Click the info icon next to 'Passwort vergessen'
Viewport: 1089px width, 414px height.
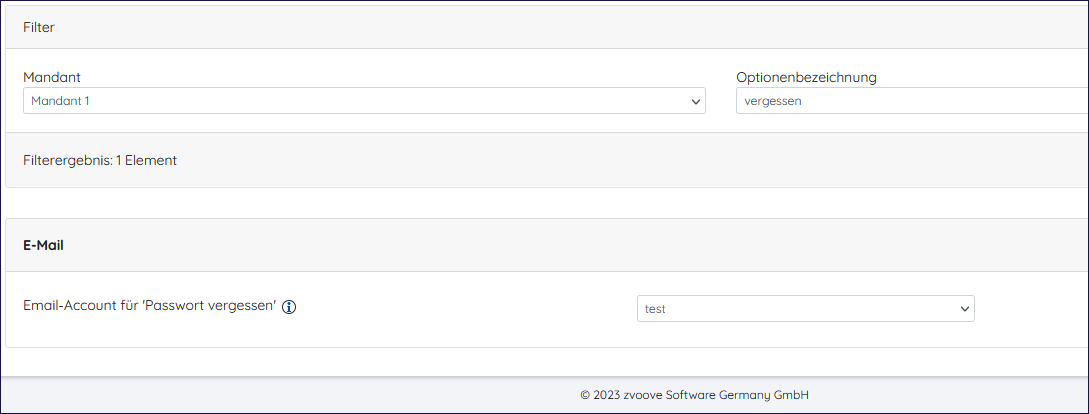point(290,307)
